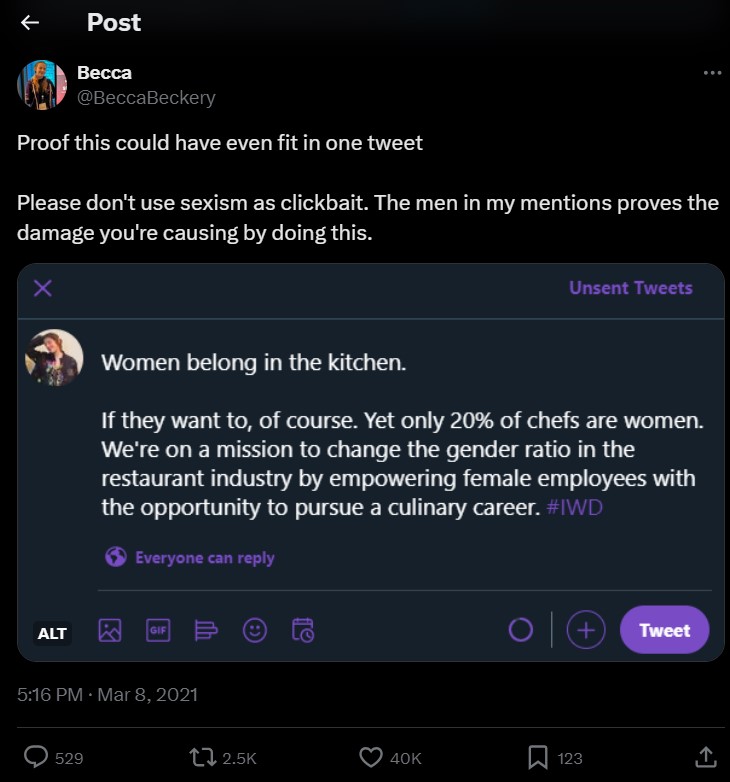Schedule the tweet with the calendar icon
The image size is (730, 782).
[303, 630]
